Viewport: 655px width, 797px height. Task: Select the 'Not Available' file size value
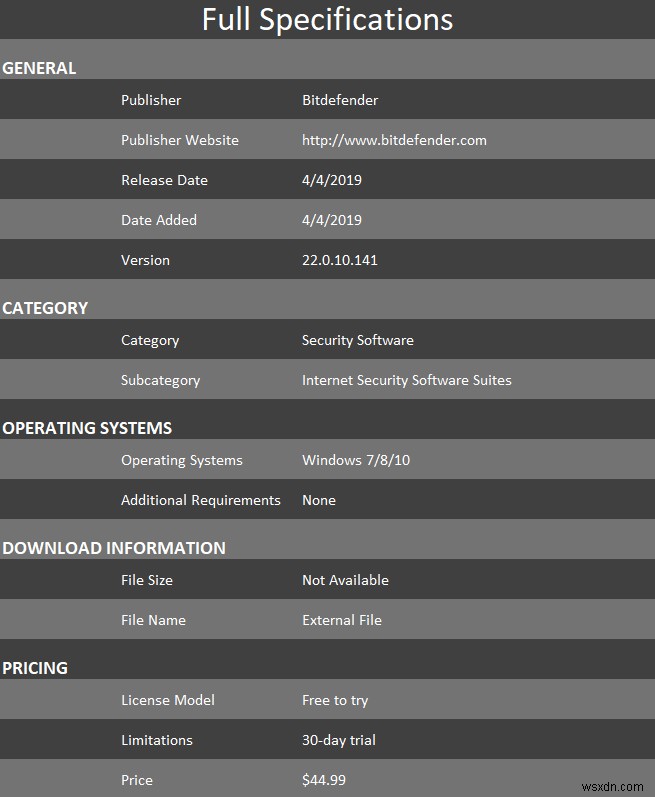tap(345, 580)
